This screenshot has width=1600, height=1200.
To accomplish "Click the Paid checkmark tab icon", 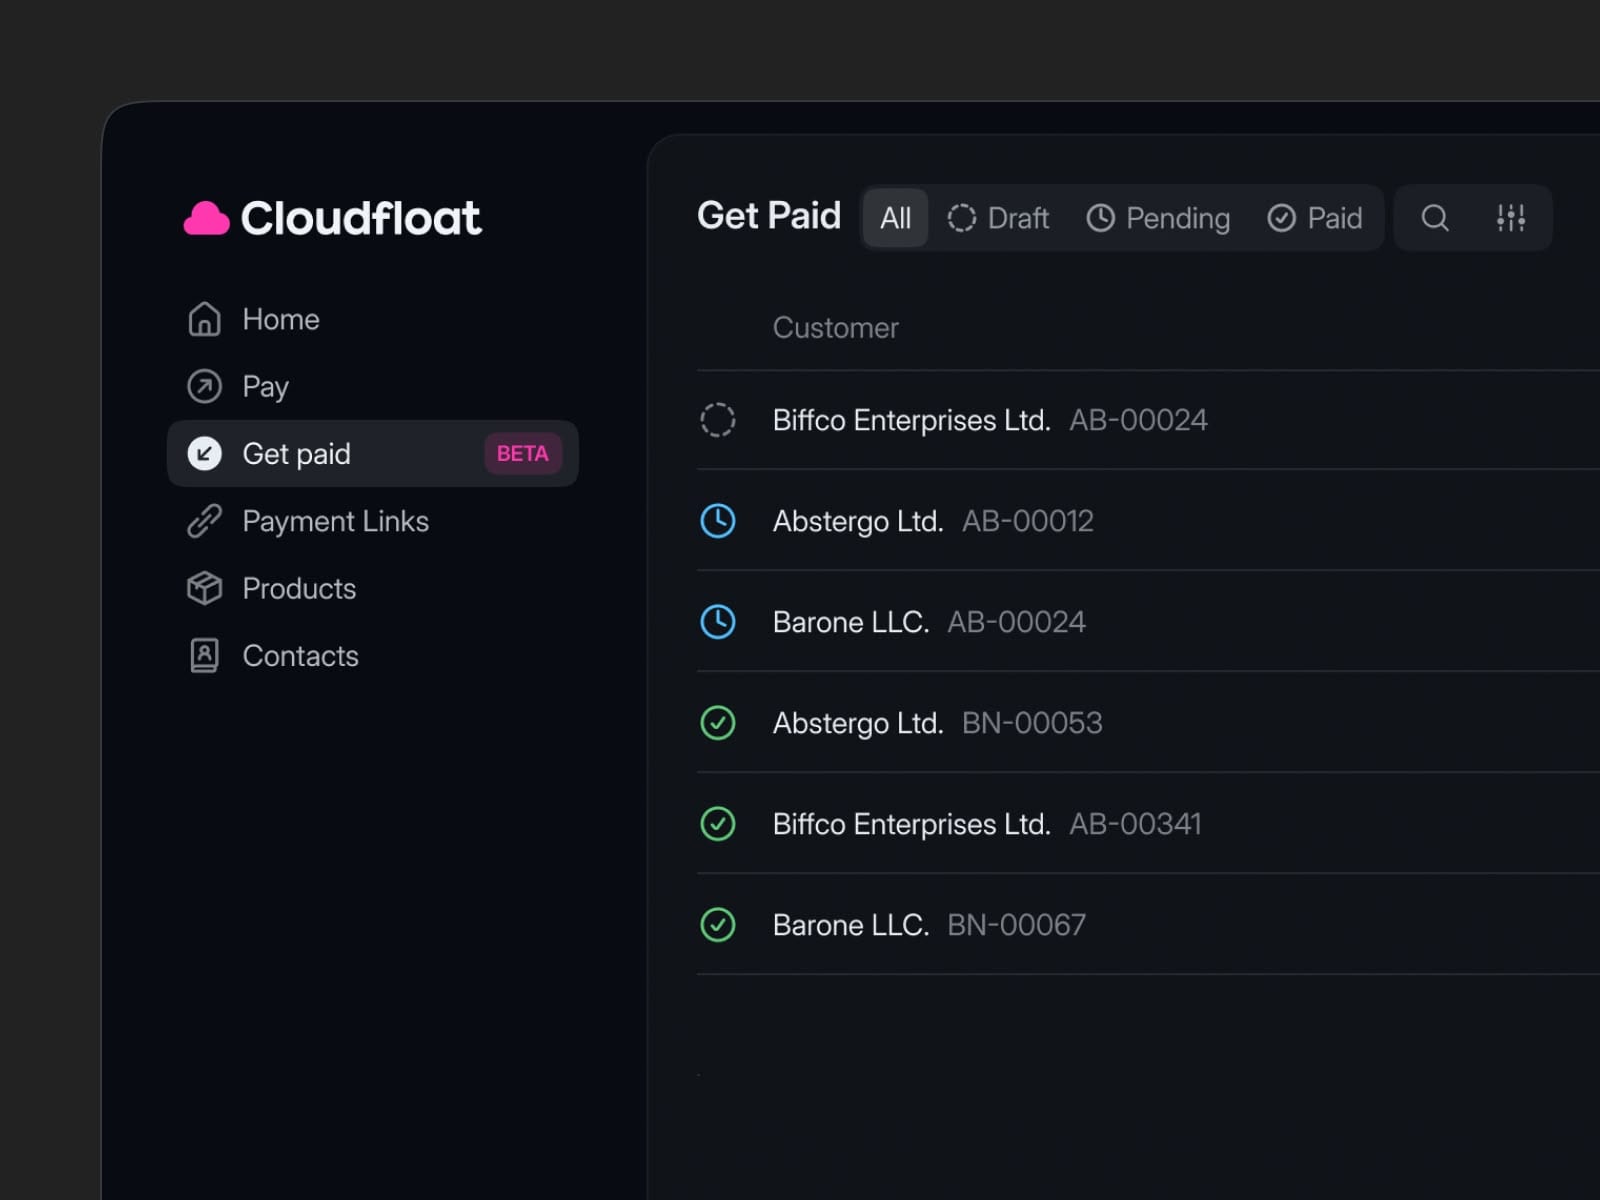I will [x=1281, y=218].
